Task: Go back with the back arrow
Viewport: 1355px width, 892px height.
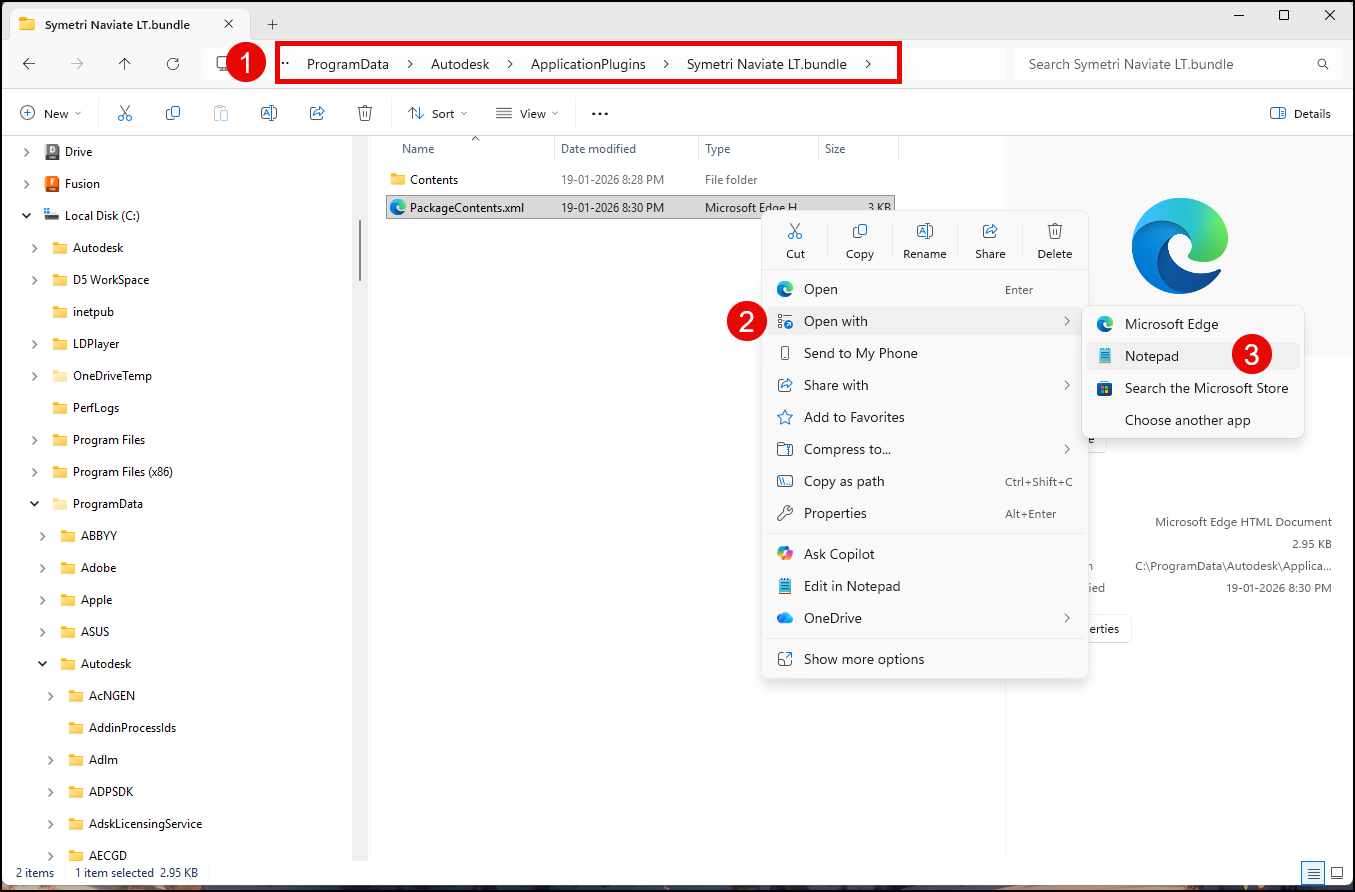Action: (x=29, y=64)
